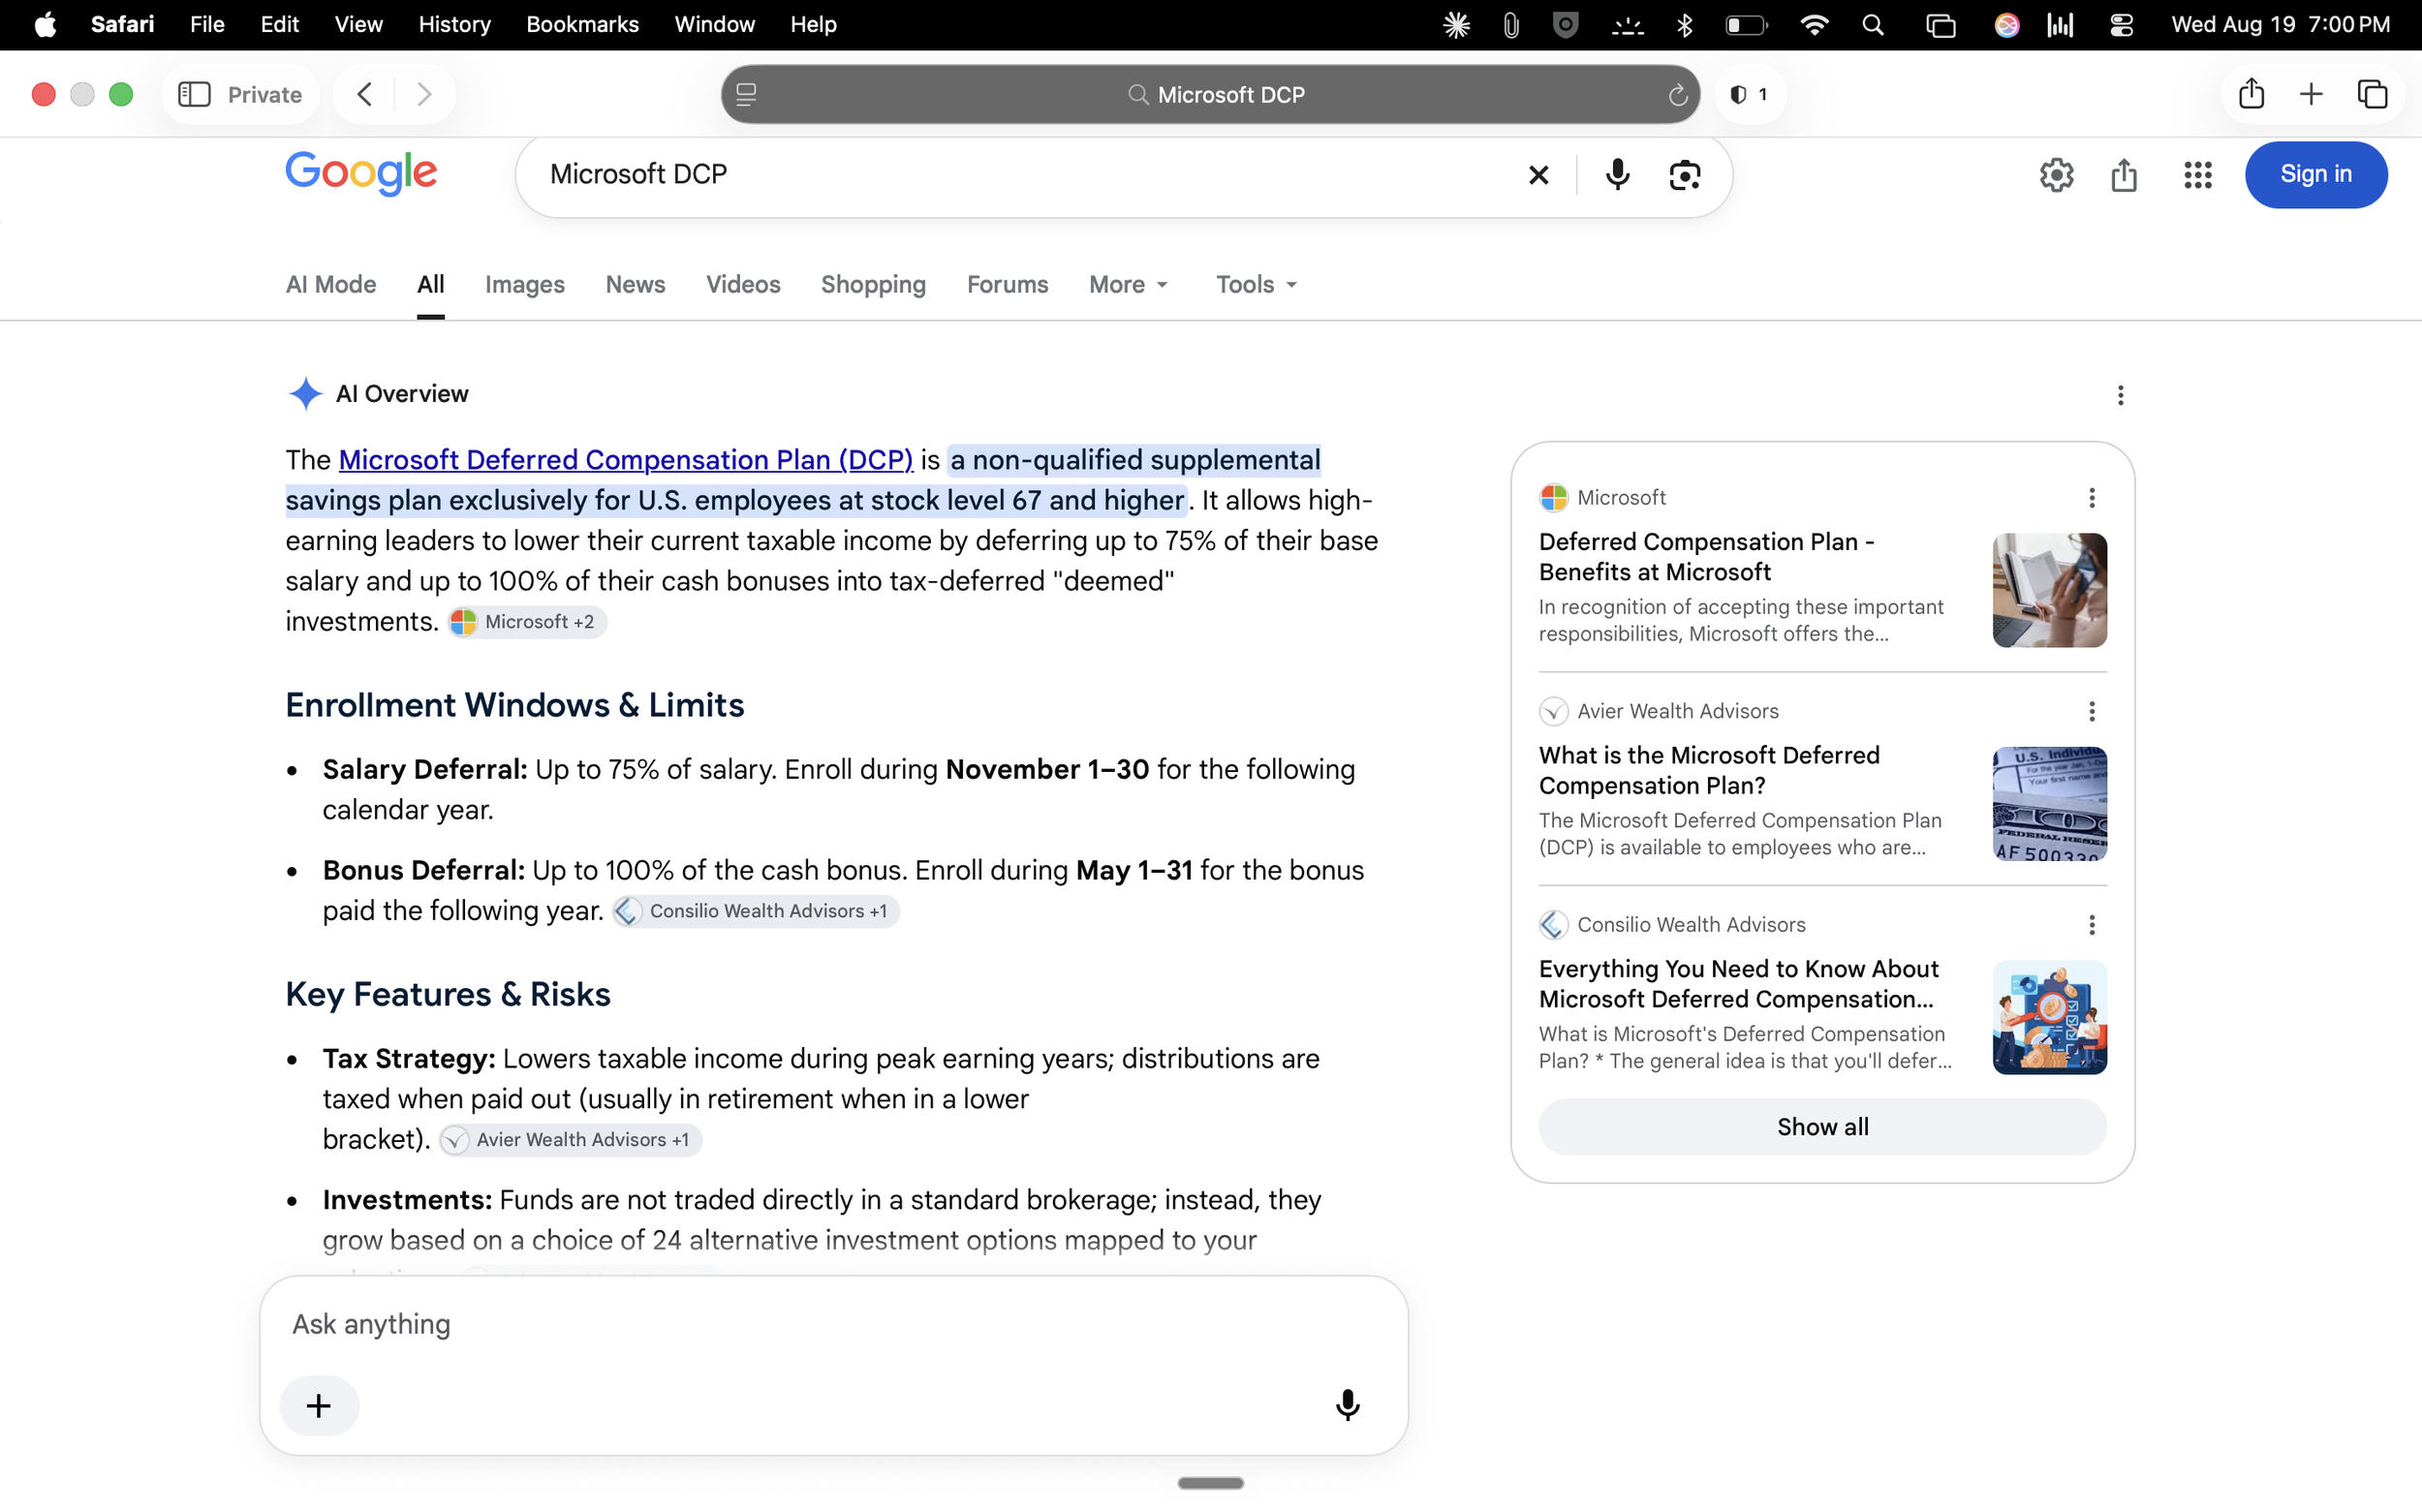Open Bluetooth menu bar icon
Image resolution: width=2422 pixels, height=1512 pixels.
point(1685,25)
